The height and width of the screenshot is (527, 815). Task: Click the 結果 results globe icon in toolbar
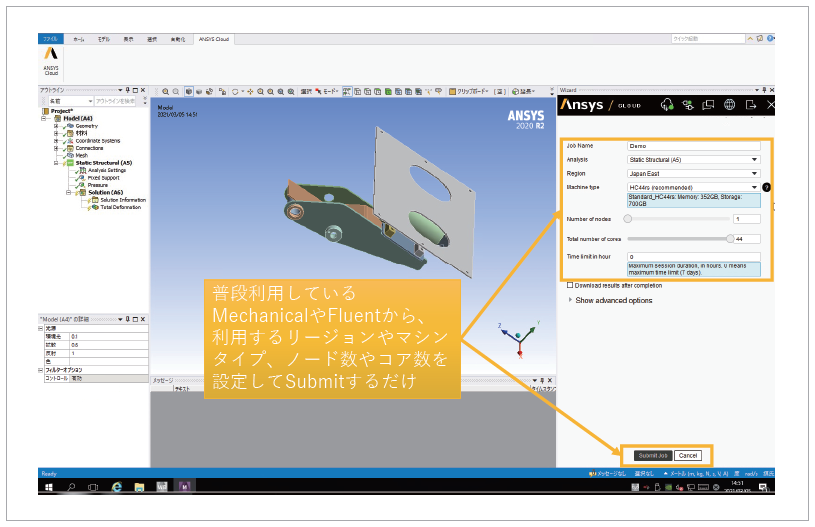(x=515, y=91)
